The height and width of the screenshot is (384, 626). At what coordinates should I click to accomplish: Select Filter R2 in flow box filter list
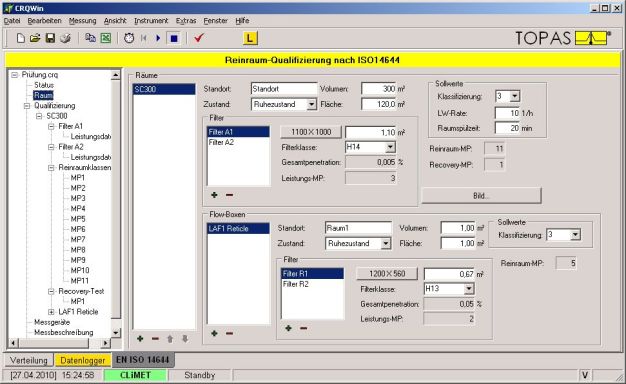tap(312, 284)
